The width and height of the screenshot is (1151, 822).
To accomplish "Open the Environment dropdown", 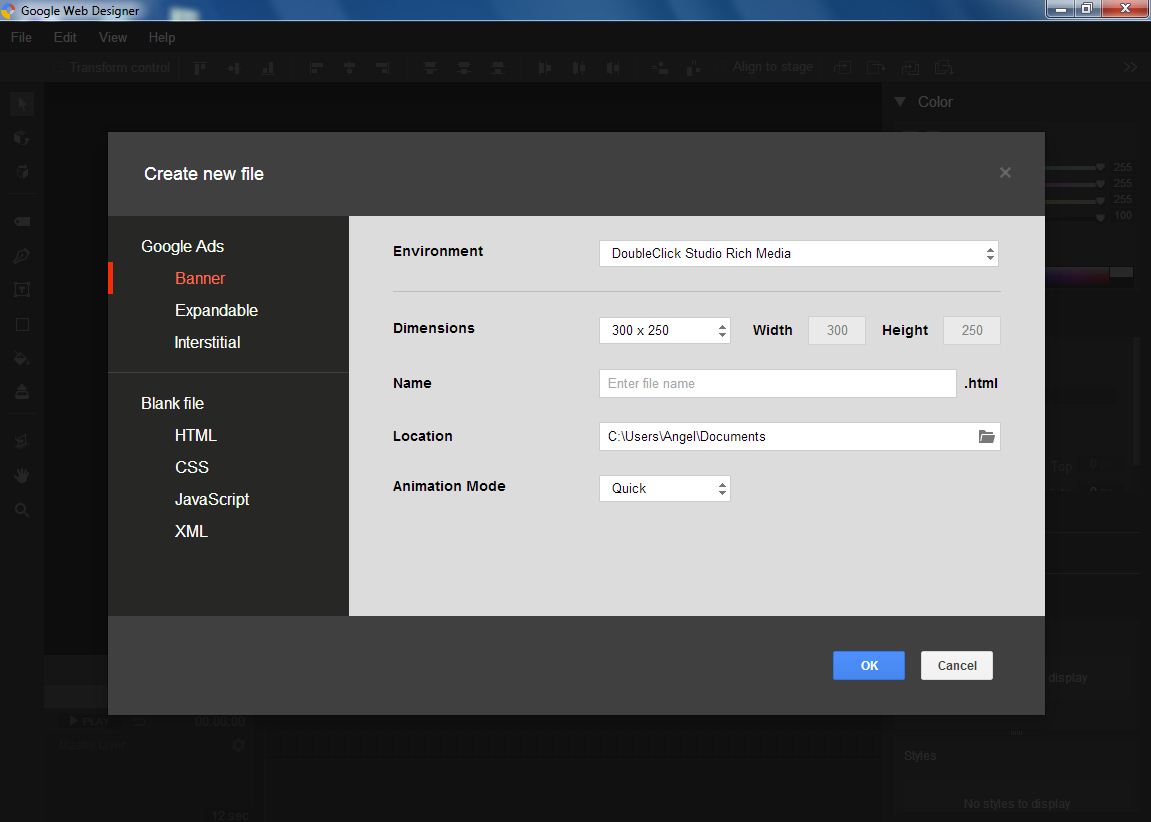I will coord(799,253).
